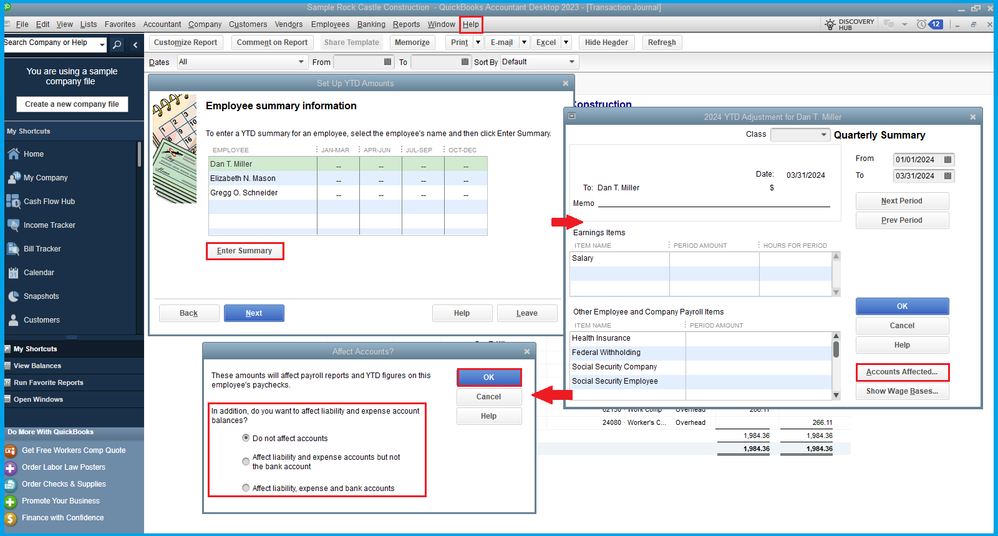998x536 pixels.
Task: Click Refresh report button
Action: (x=662, y=42)
